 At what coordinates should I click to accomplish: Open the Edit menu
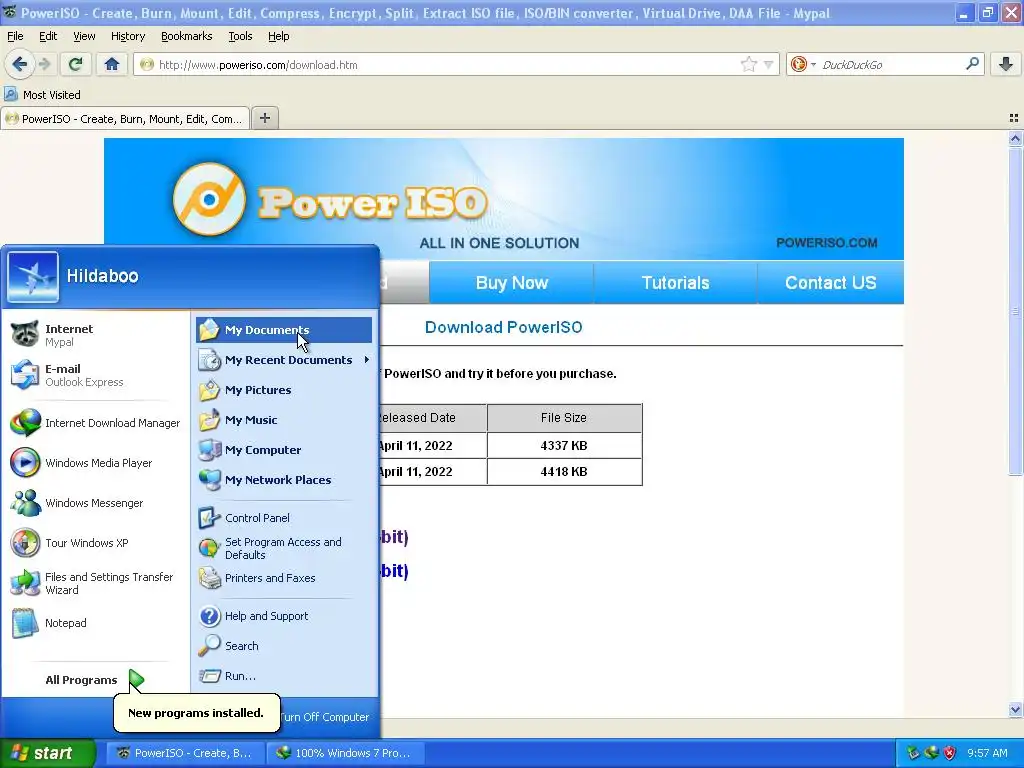(48, 36)
